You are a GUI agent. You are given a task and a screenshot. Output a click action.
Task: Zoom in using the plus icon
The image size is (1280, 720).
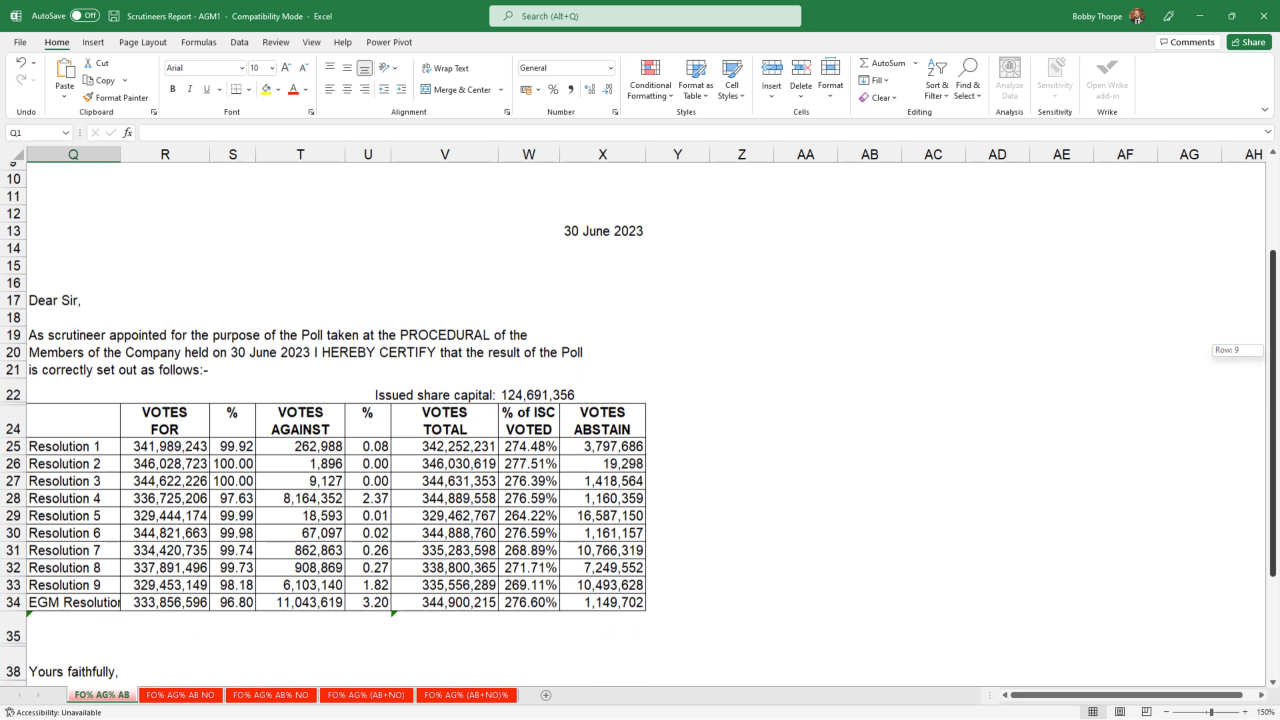tap(1246, 712)
